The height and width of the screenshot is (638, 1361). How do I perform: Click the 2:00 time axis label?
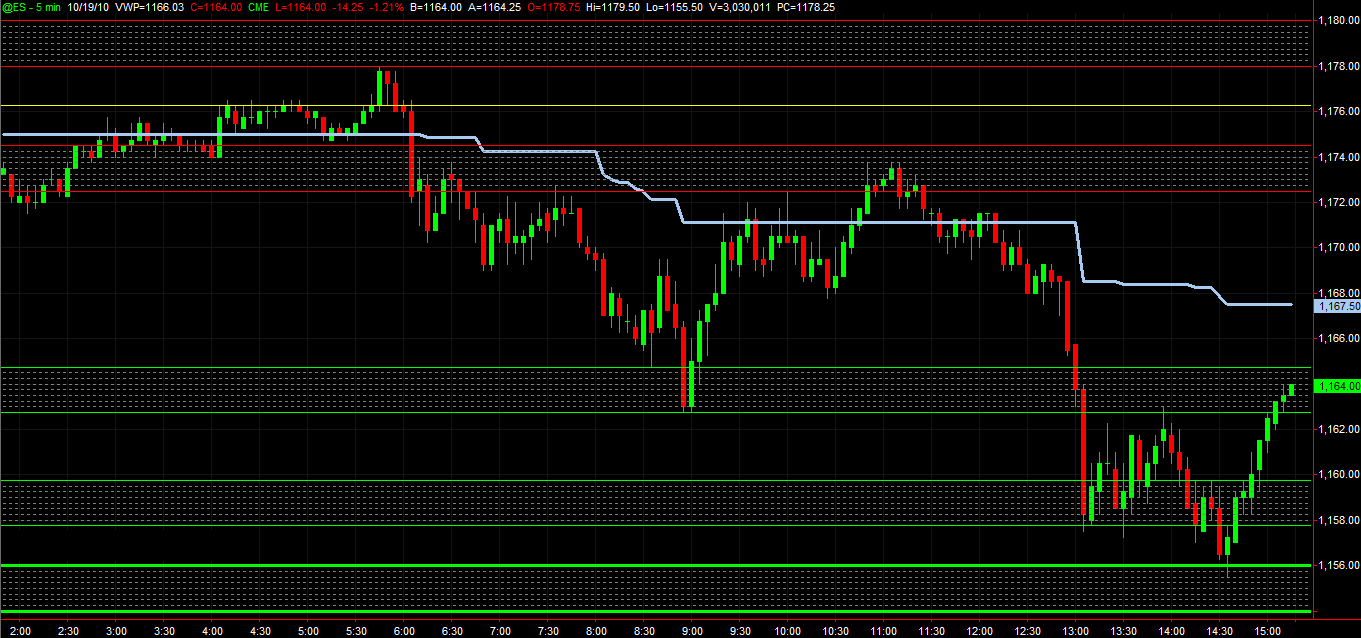pyautogui.click(x=20, y=631)
